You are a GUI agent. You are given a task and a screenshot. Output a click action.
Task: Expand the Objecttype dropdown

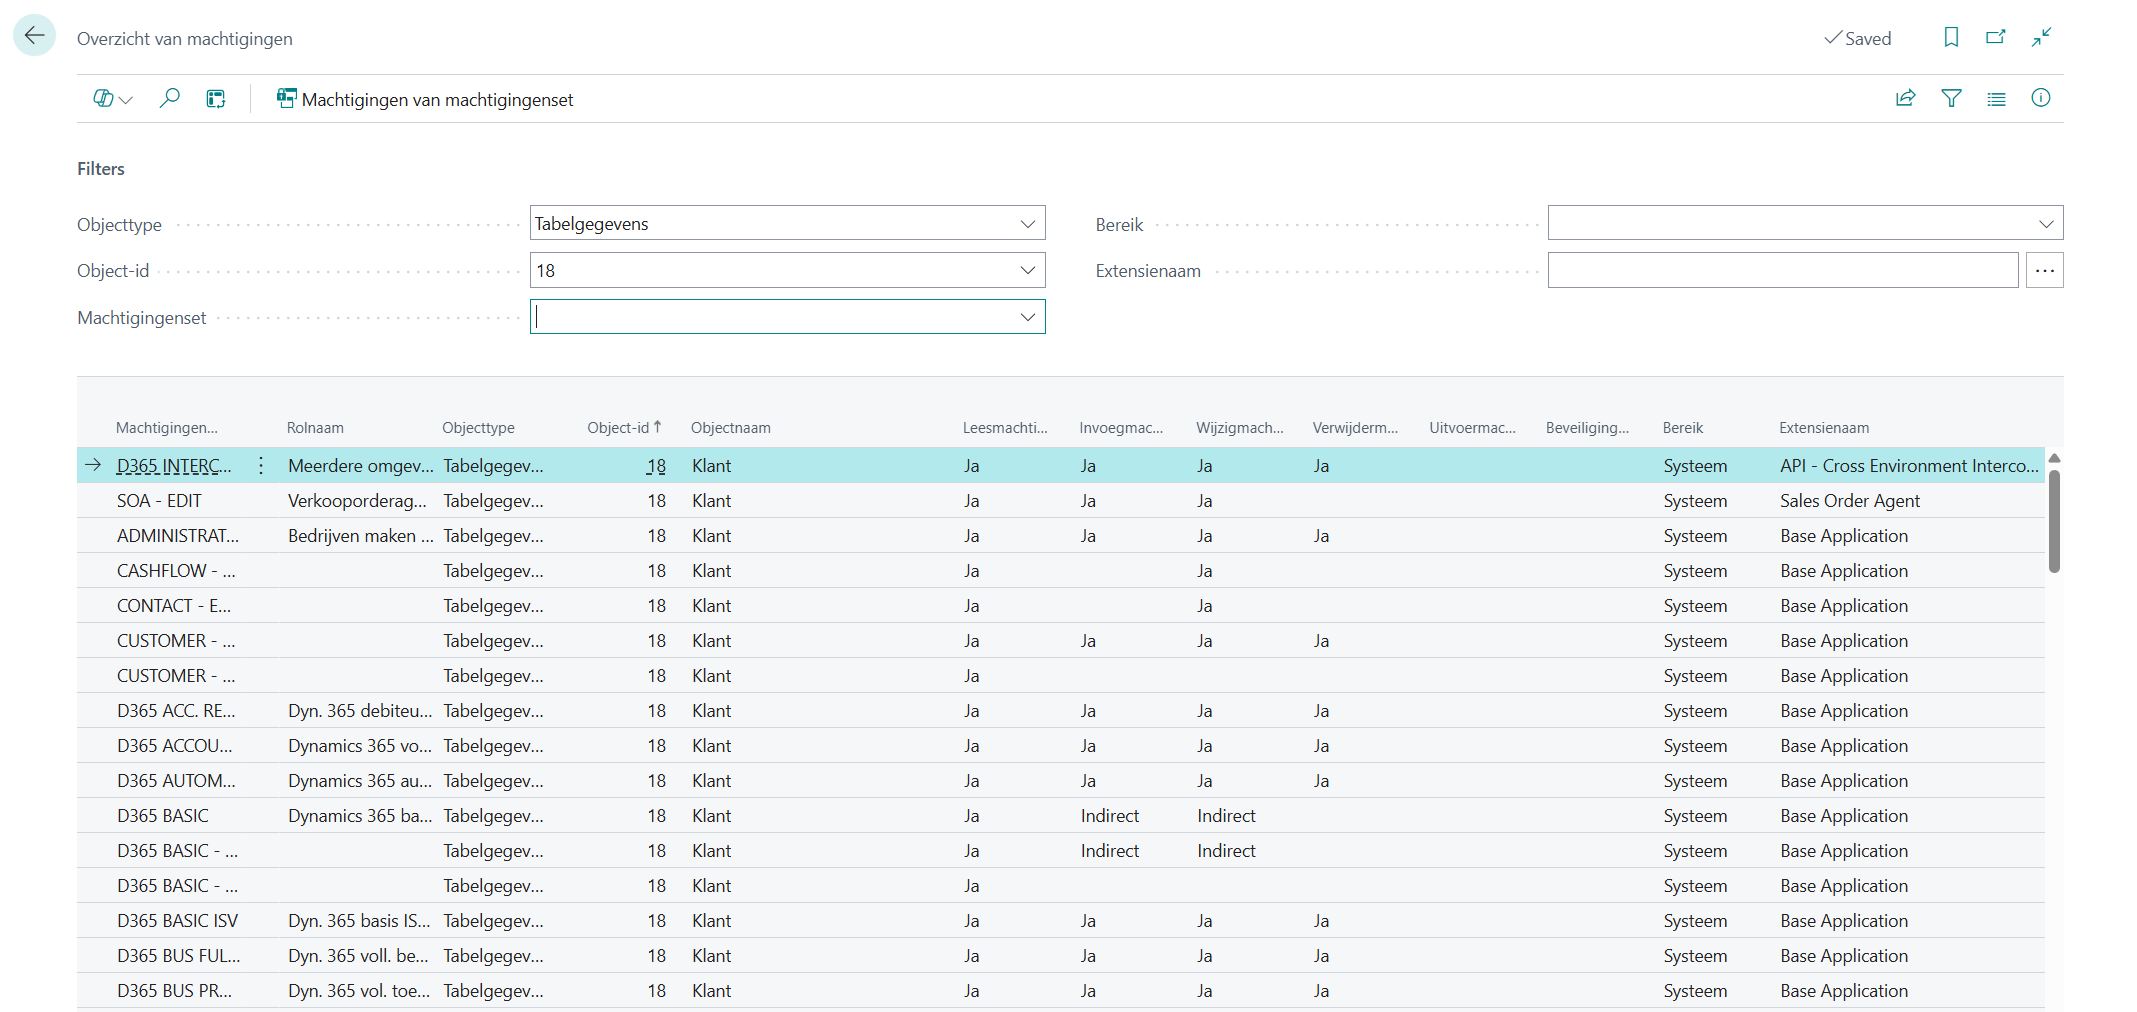1027,223
